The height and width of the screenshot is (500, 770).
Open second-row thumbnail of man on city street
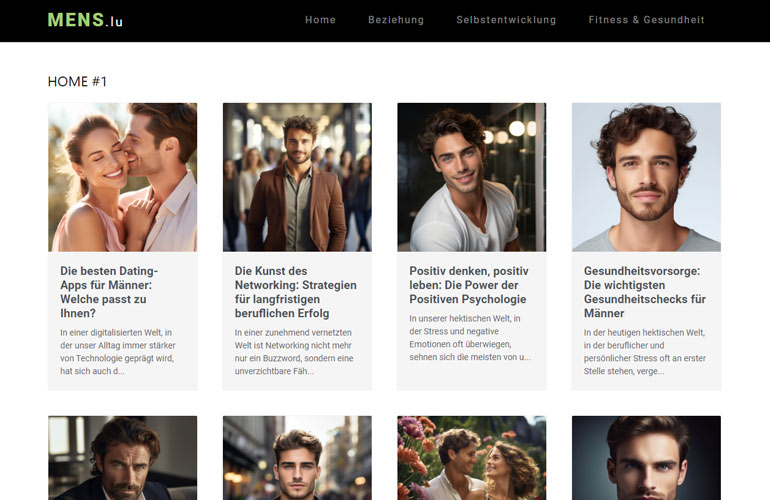pos(297,458)
